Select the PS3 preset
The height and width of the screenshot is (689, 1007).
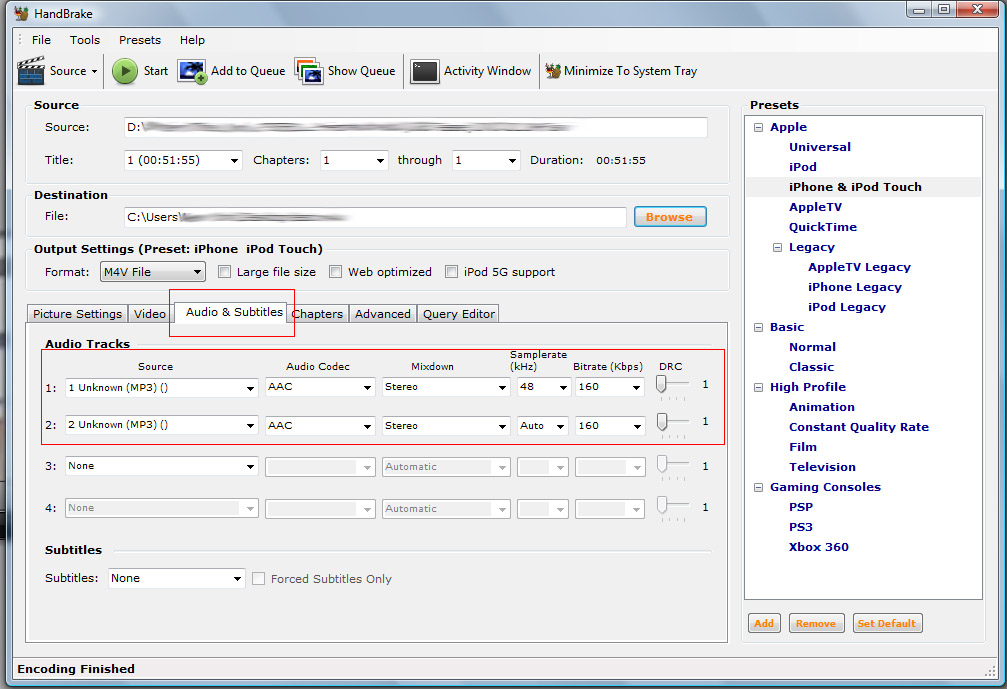[x=801, y=527]
